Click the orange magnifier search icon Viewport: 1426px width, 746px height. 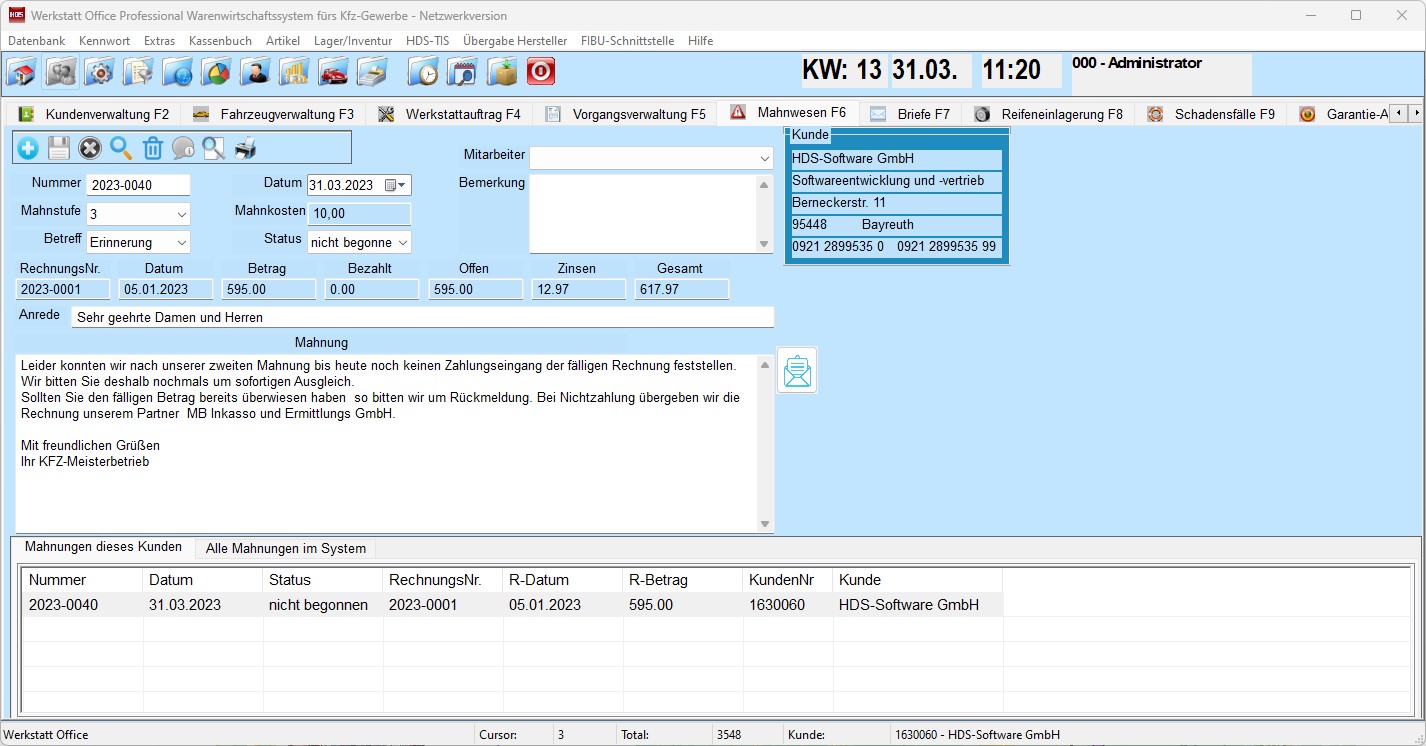pyautogui.click(x=121, y=149)
